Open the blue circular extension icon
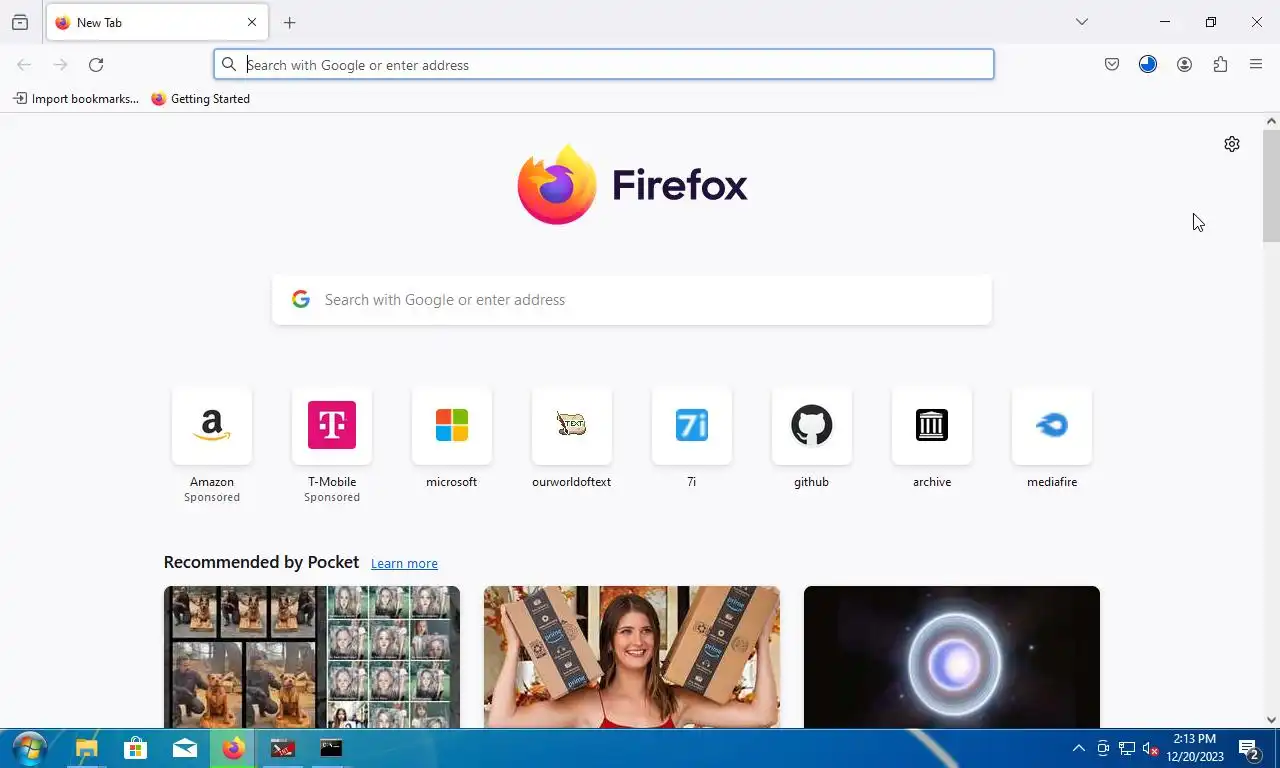Viewport: 1280px width, 768px height. pos(1148,65)
